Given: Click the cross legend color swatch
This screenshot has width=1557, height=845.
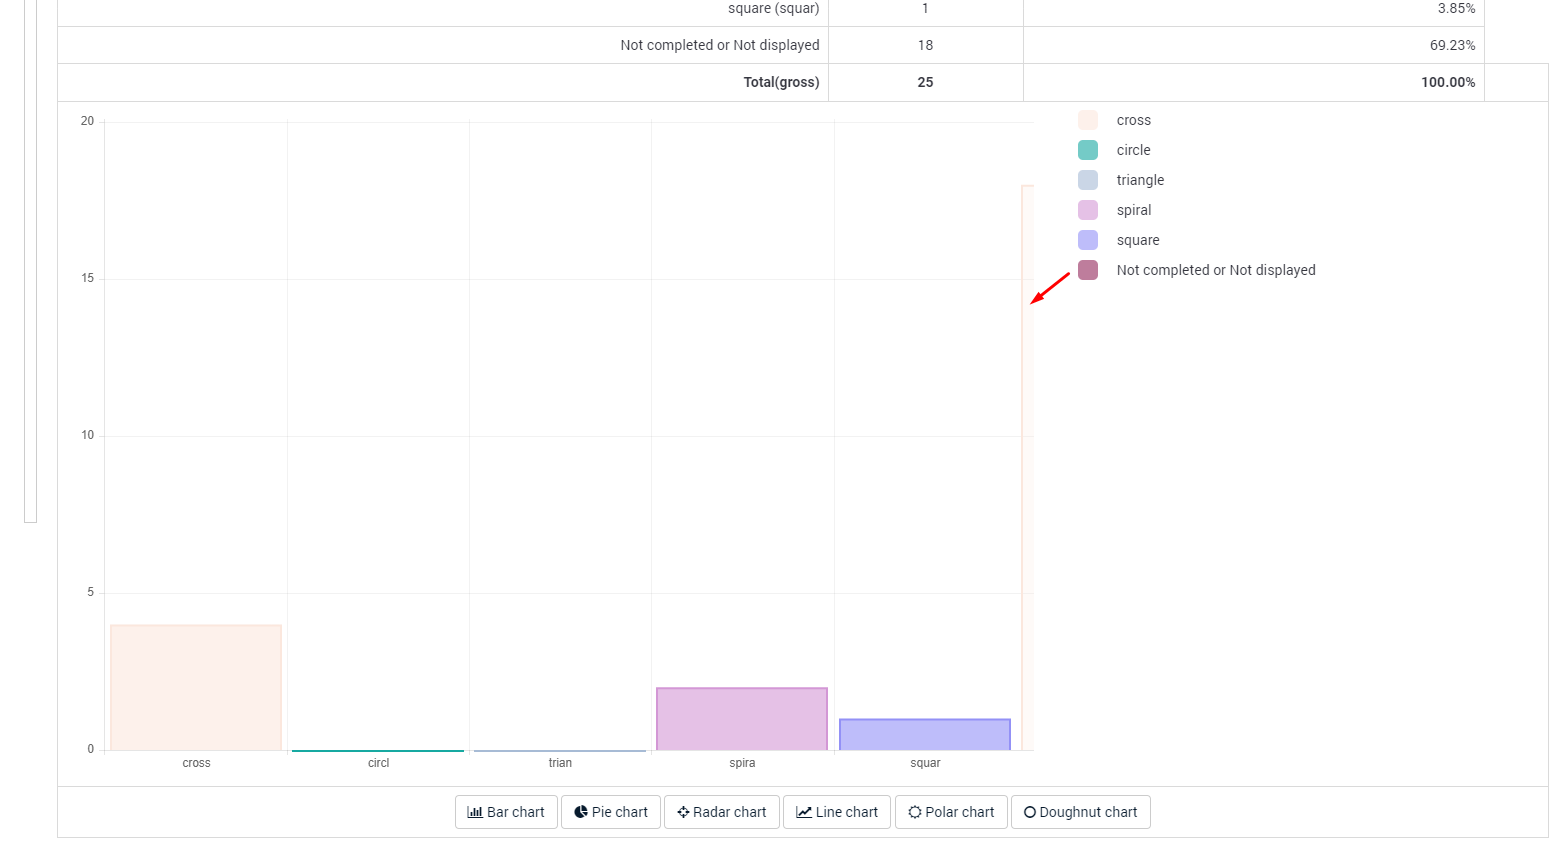Looking at the screenshot, I should pyautogui.click(x=1088, y=120).
